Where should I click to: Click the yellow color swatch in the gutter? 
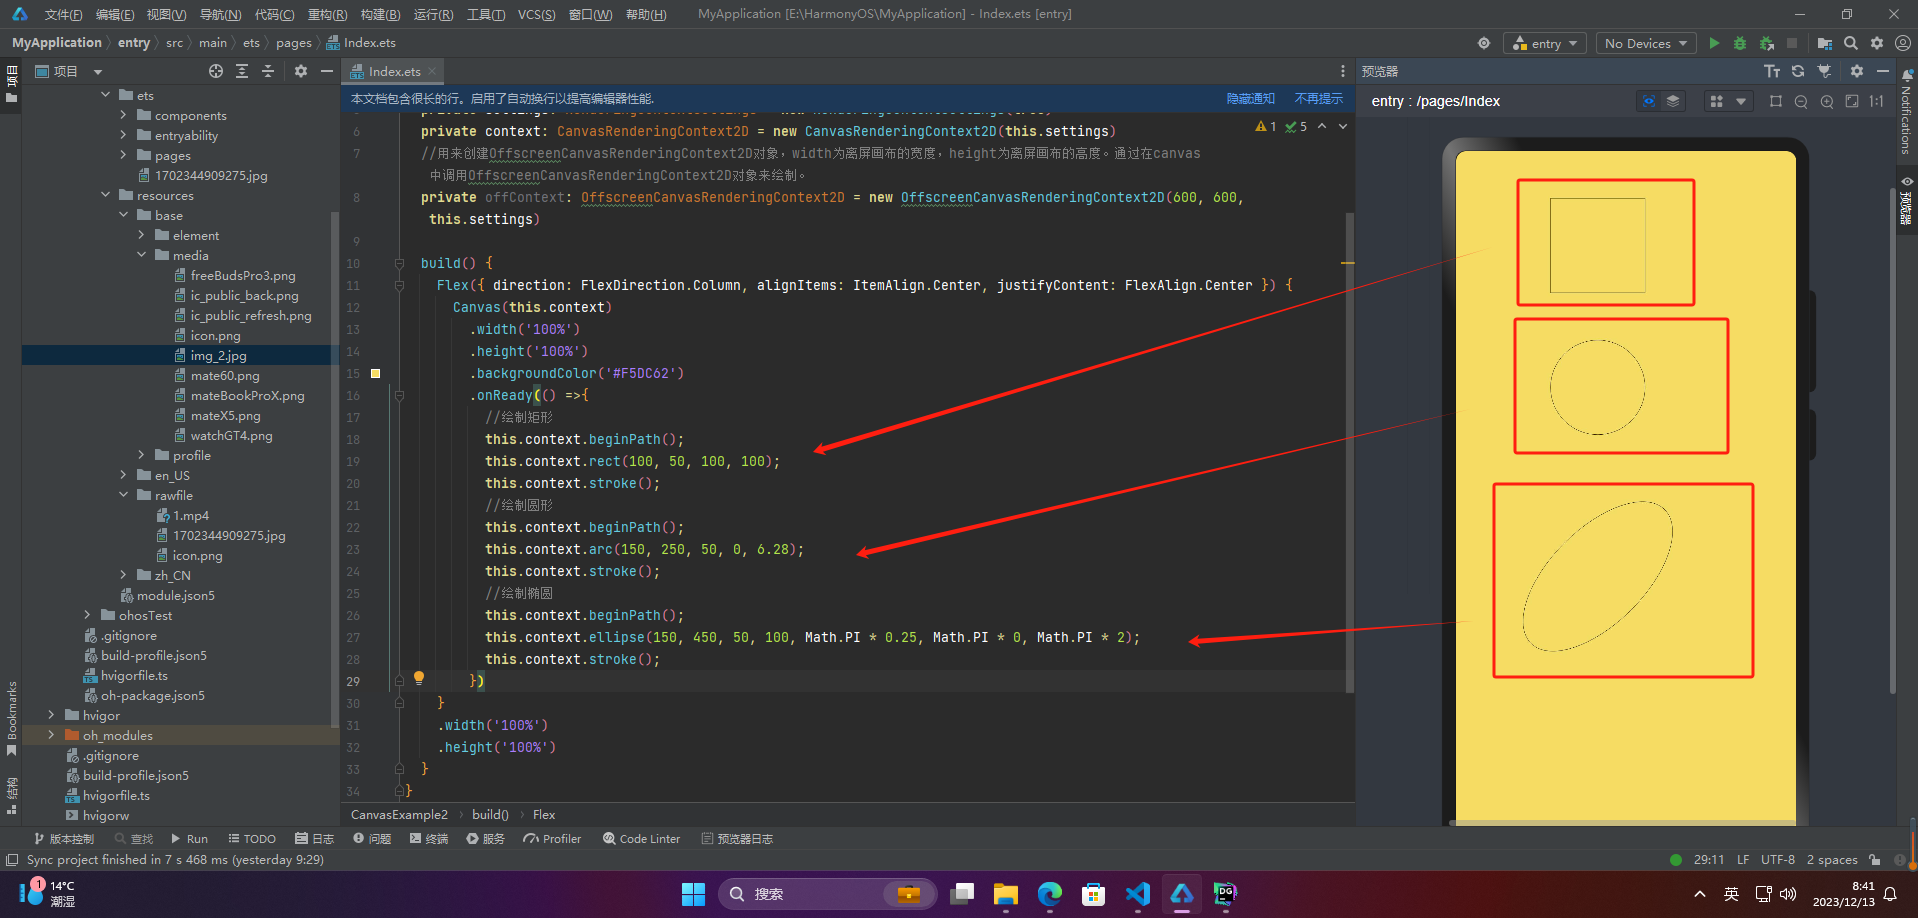[x=376, y=373]
